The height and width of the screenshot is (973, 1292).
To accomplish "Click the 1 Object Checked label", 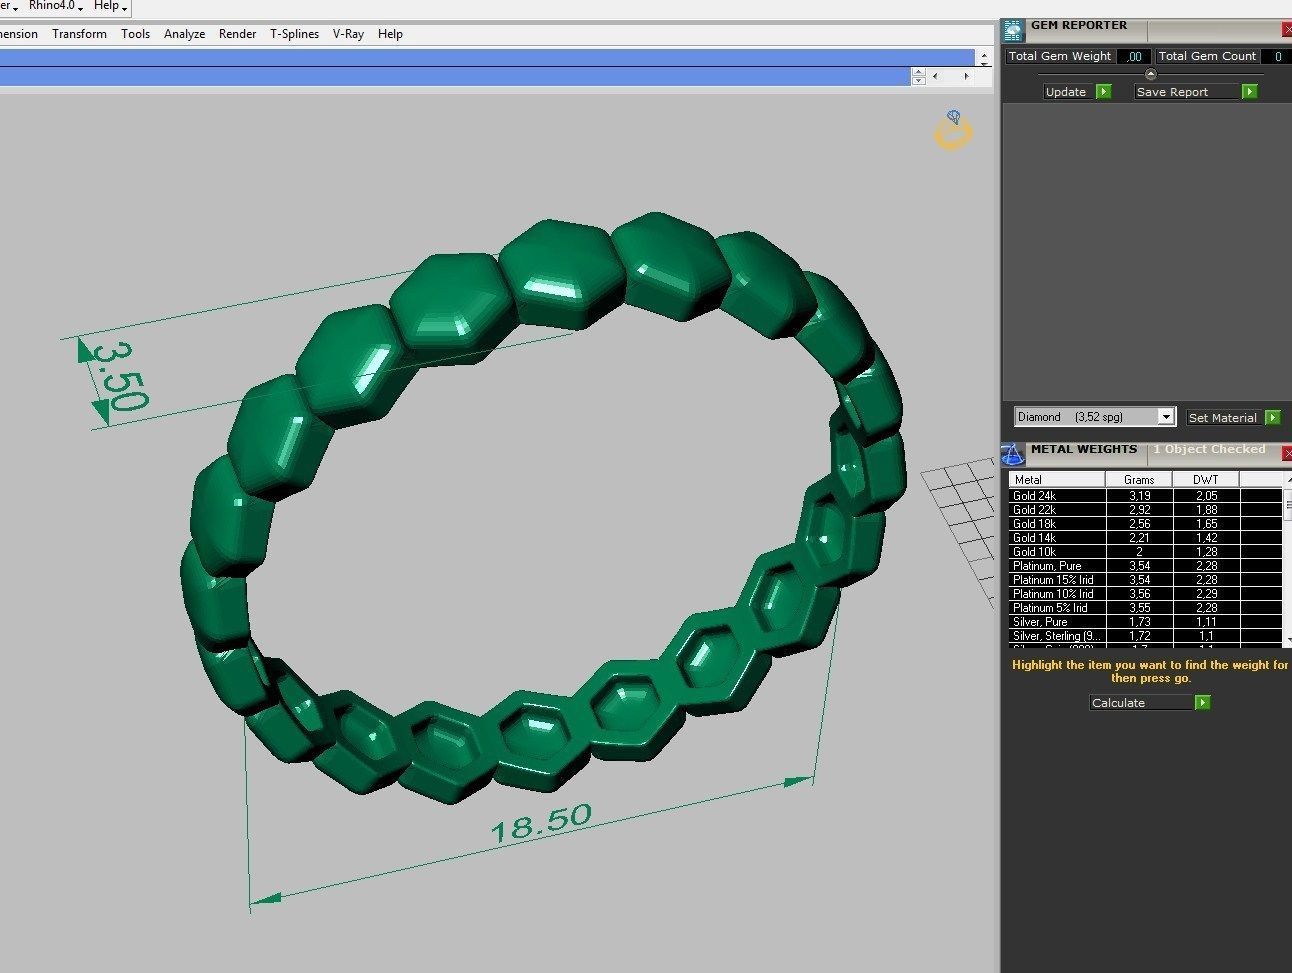I will click(1209, 450).
